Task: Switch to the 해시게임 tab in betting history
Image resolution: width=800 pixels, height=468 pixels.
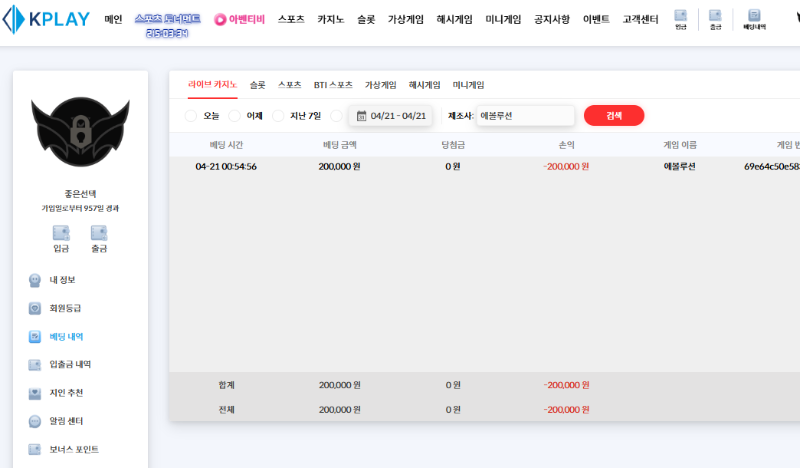Action: coord(424,85)
